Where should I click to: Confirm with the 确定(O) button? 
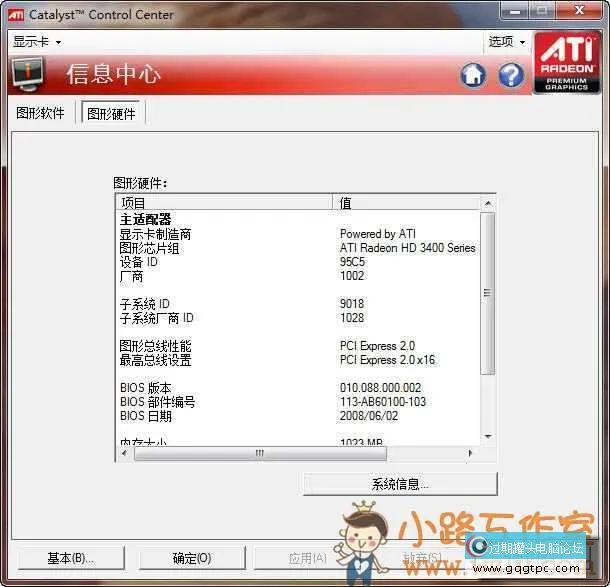(191, 558)
